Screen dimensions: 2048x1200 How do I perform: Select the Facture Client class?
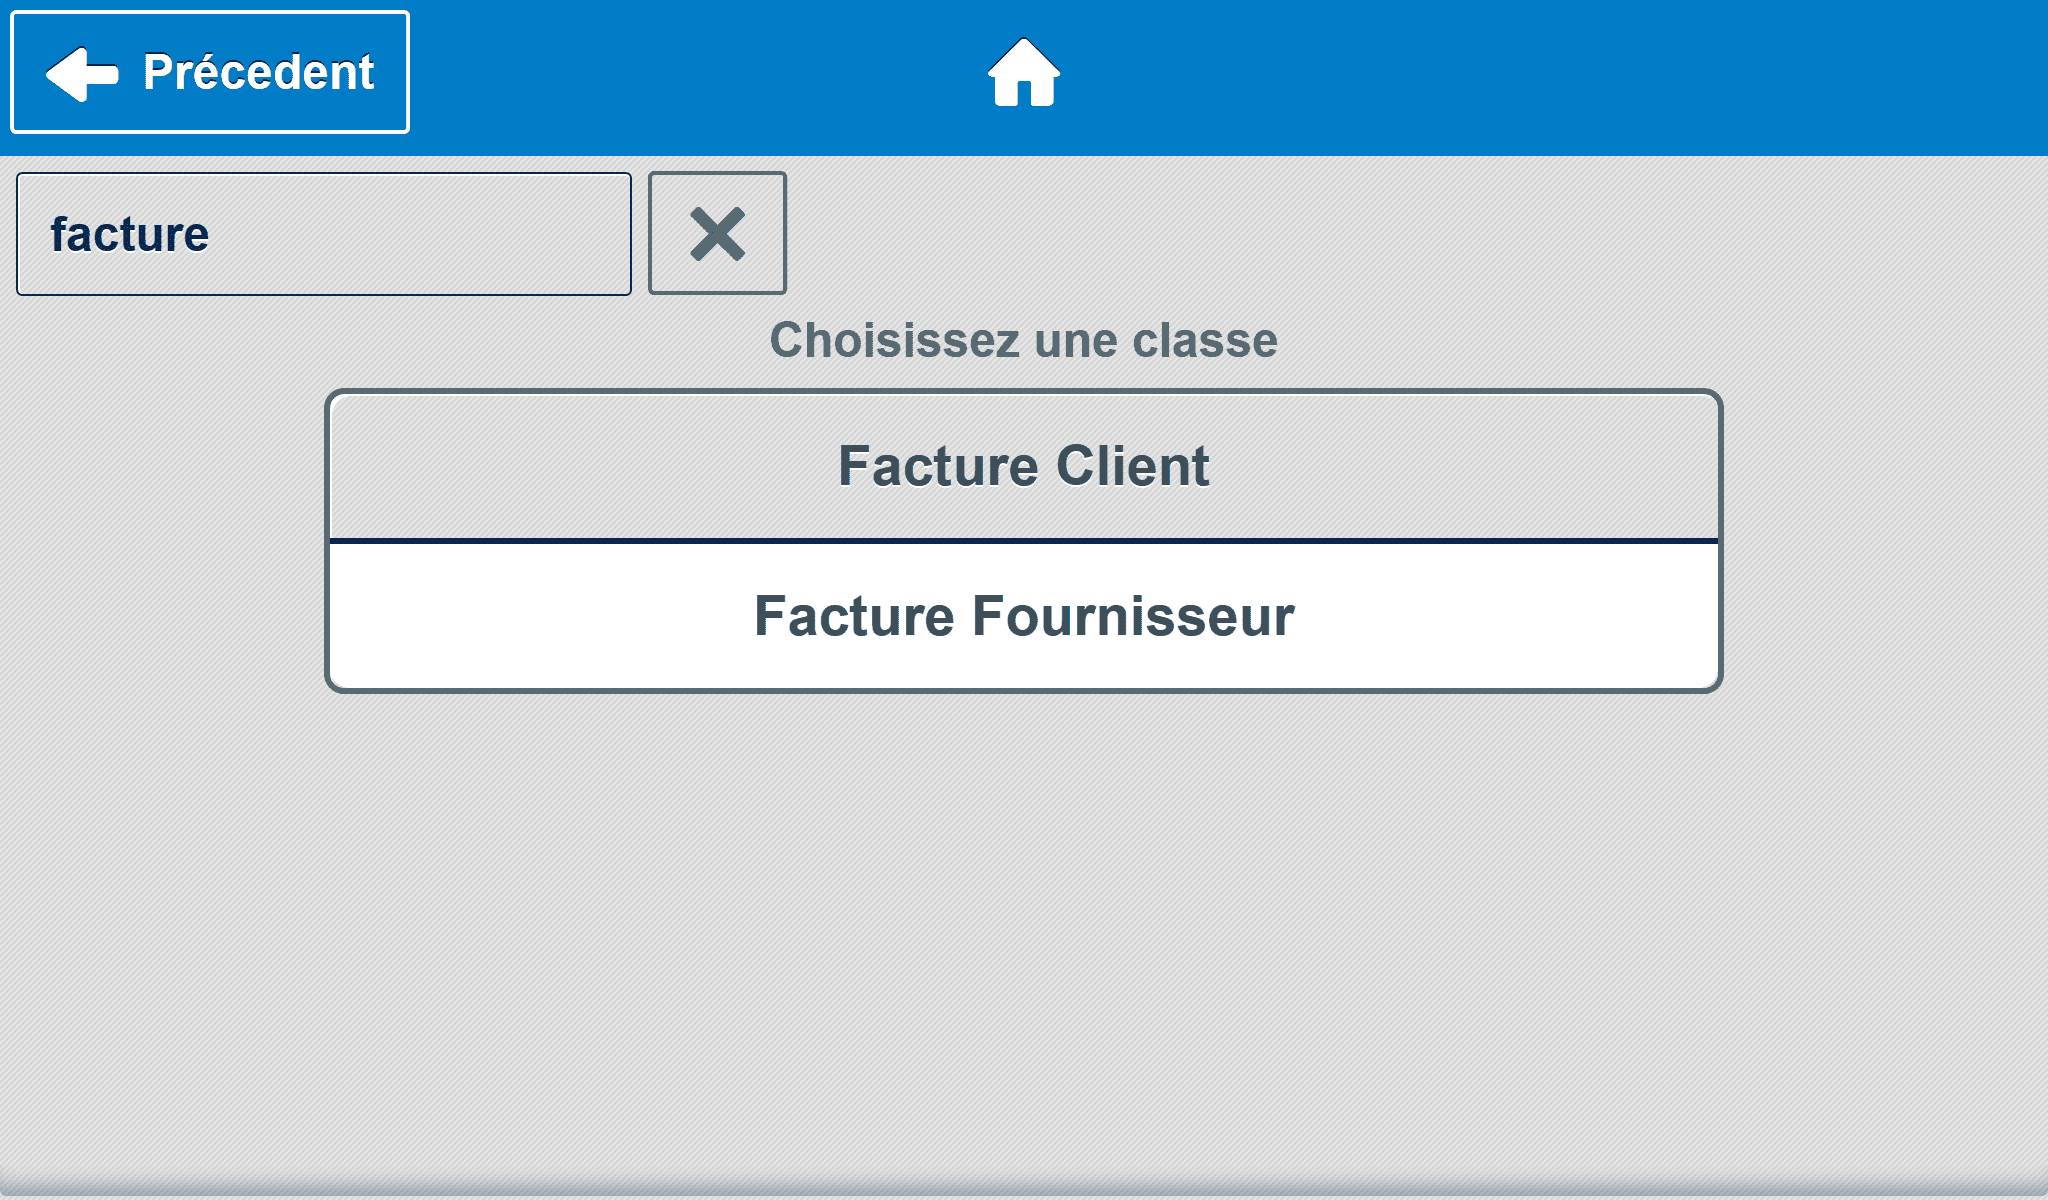click(1023, 466)
